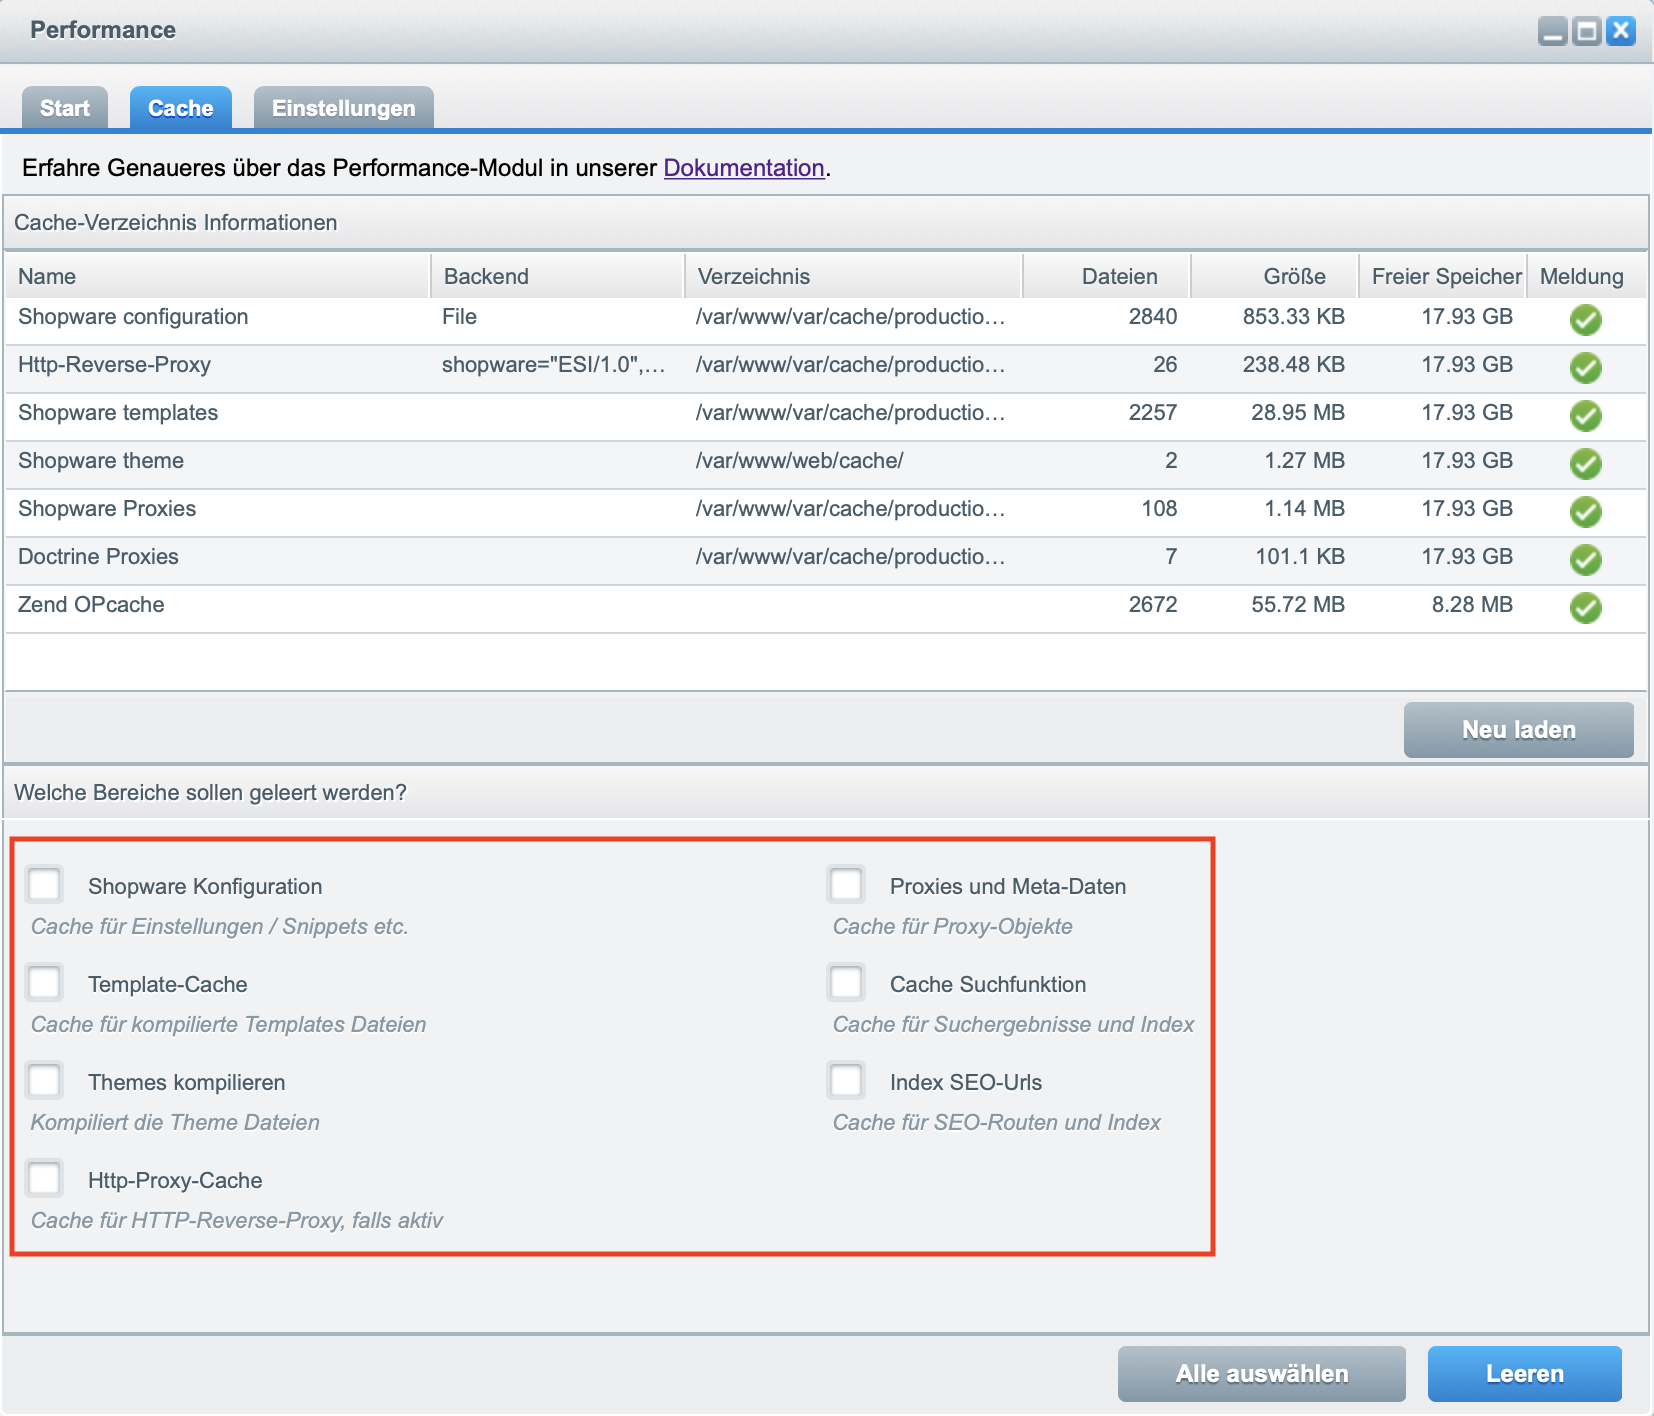The height and width of the screenshot is (1416, 1654).
Task: Select the Cache tab
Action: pos(181,108)
